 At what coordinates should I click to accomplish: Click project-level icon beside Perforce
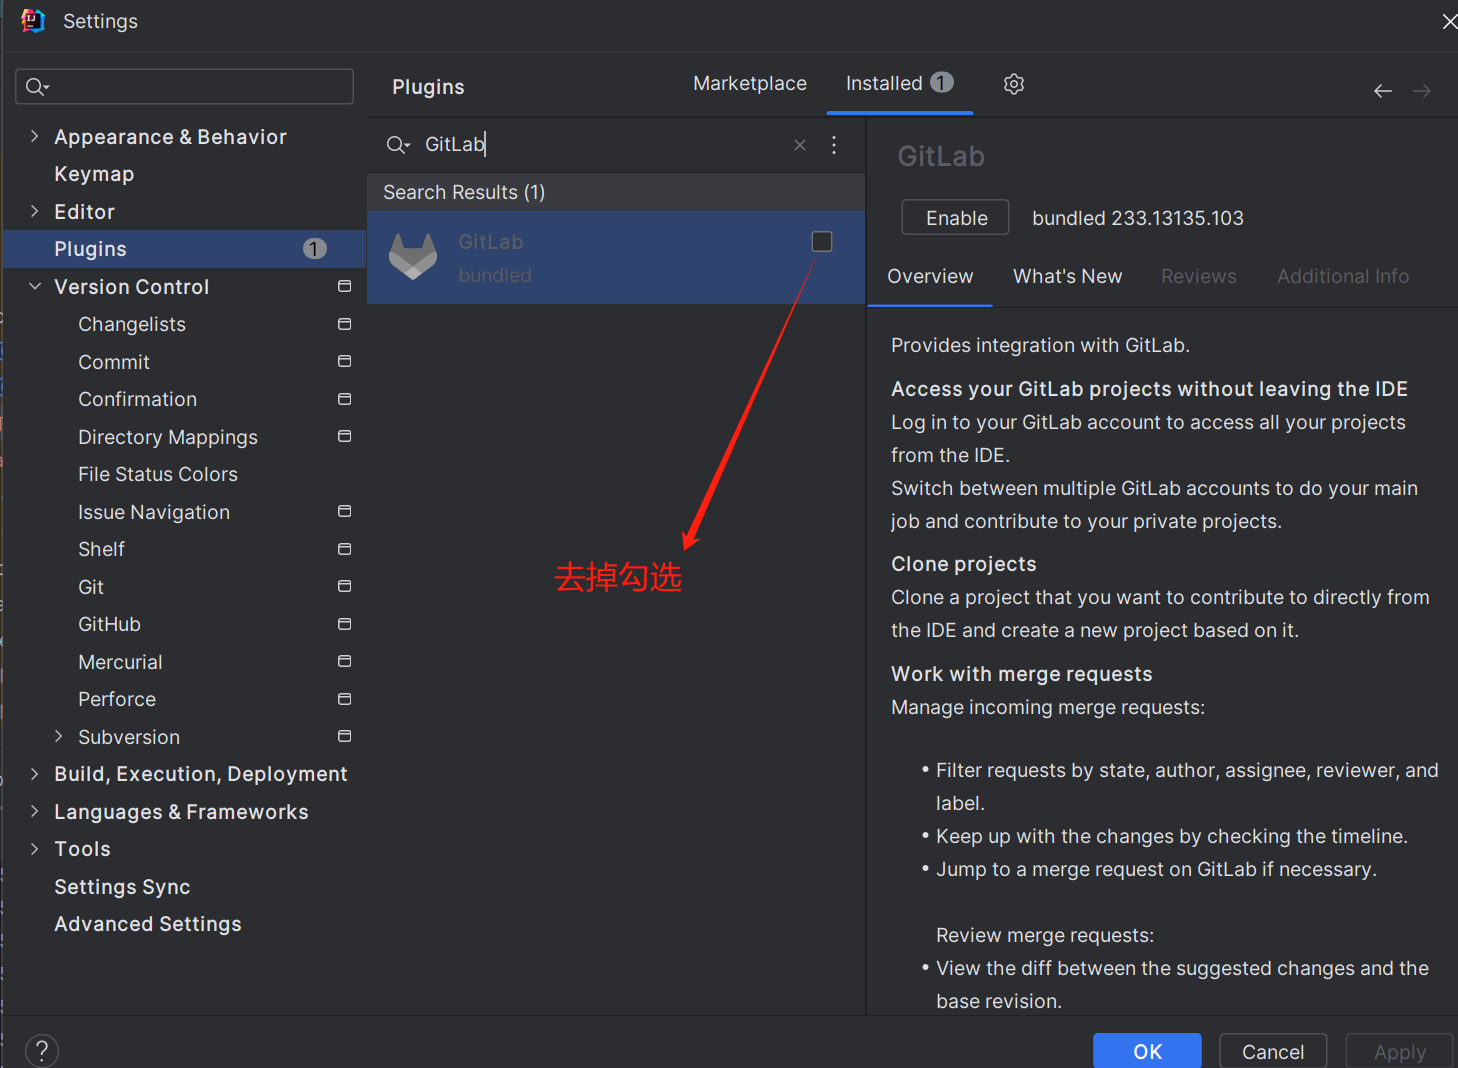(345, 698)
